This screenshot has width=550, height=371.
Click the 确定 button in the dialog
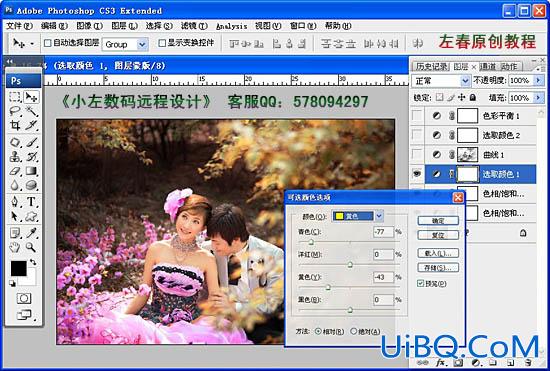[x=438, y=221]
